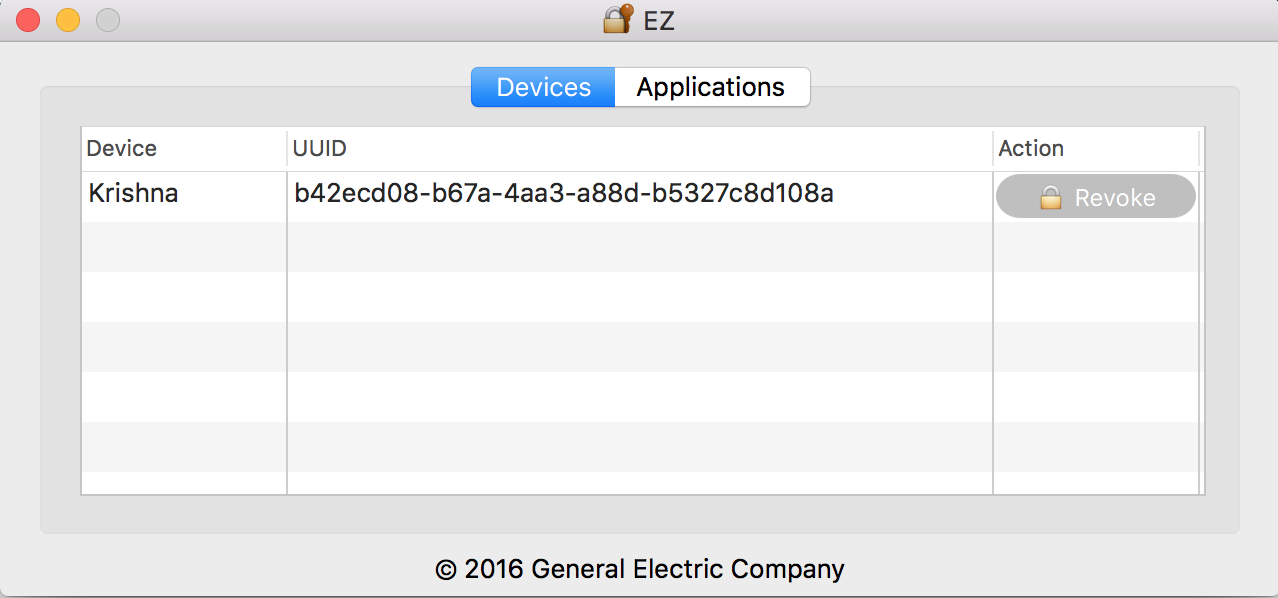Viewport: 1278px width, 598px height.
Task: Click the General Electric Company copyright text
Action: (x=640, y=569)
